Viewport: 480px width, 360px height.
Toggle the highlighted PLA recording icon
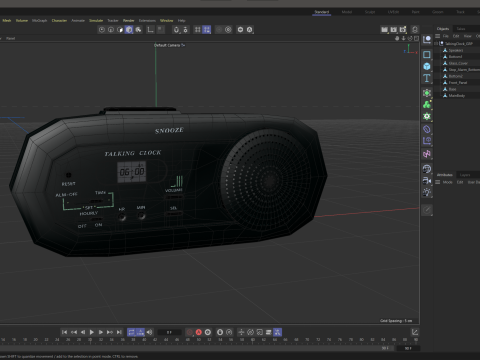point(277,332)
